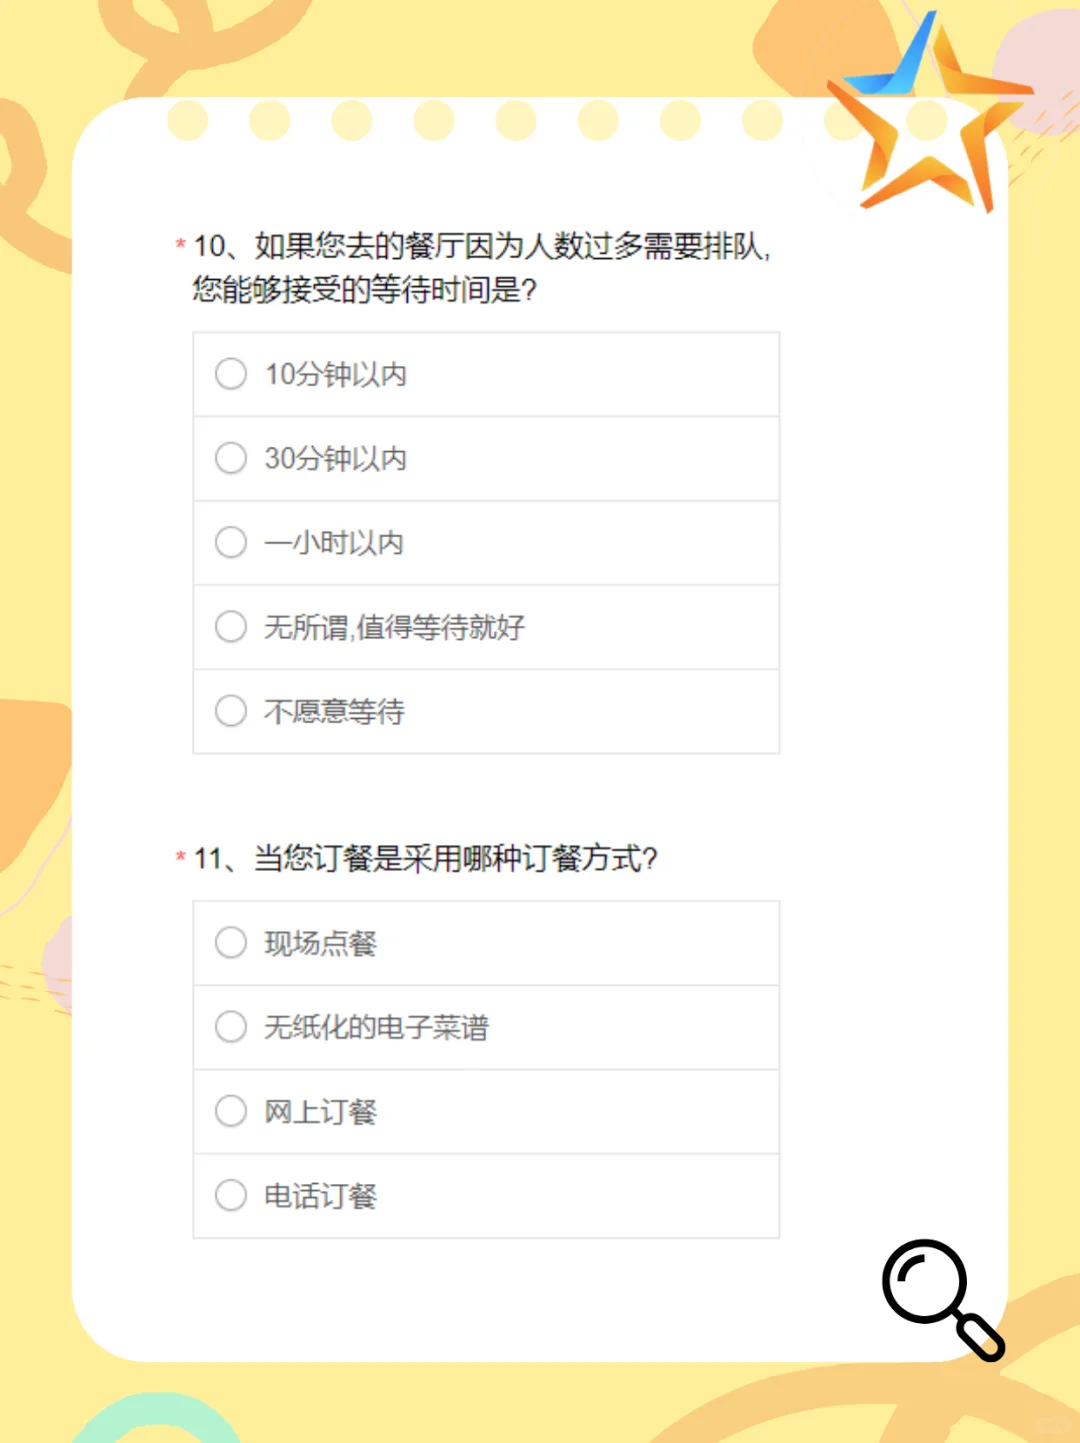Click the required asterisk beside question 11
This screenshot has width=1080, height=1443.
click(x=181, y=857)
